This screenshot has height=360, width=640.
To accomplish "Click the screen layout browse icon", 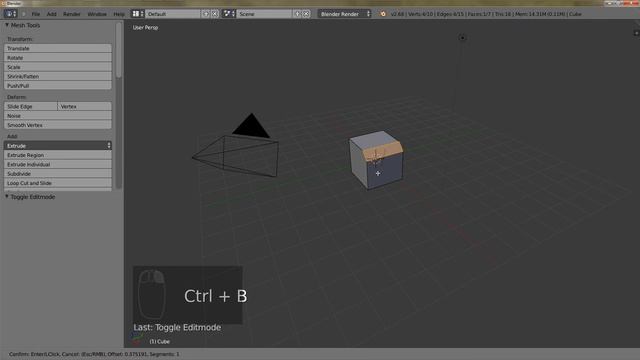I will click(x=138, y=14).
